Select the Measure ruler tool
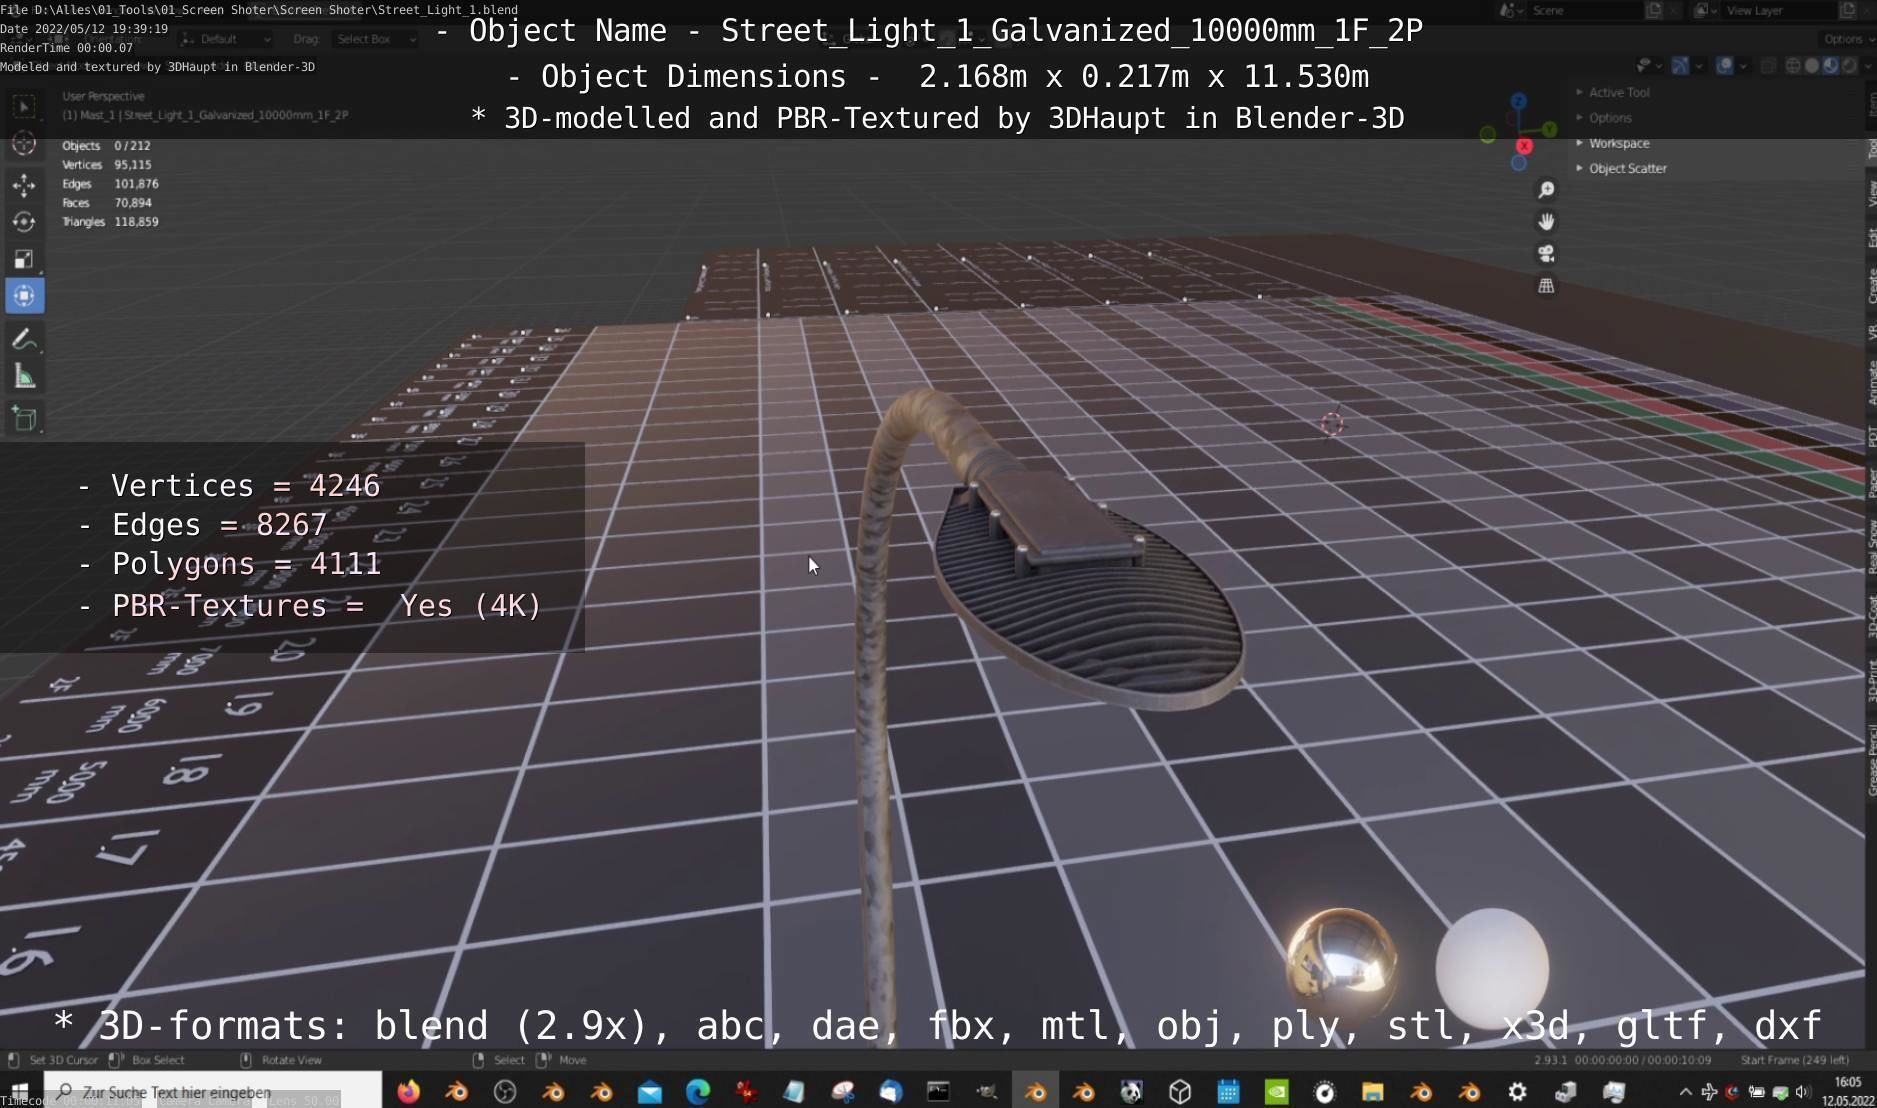Image resolution: width=1877 pixels, height=1108 pixels. pyautogui.click(x=25, y=377)
